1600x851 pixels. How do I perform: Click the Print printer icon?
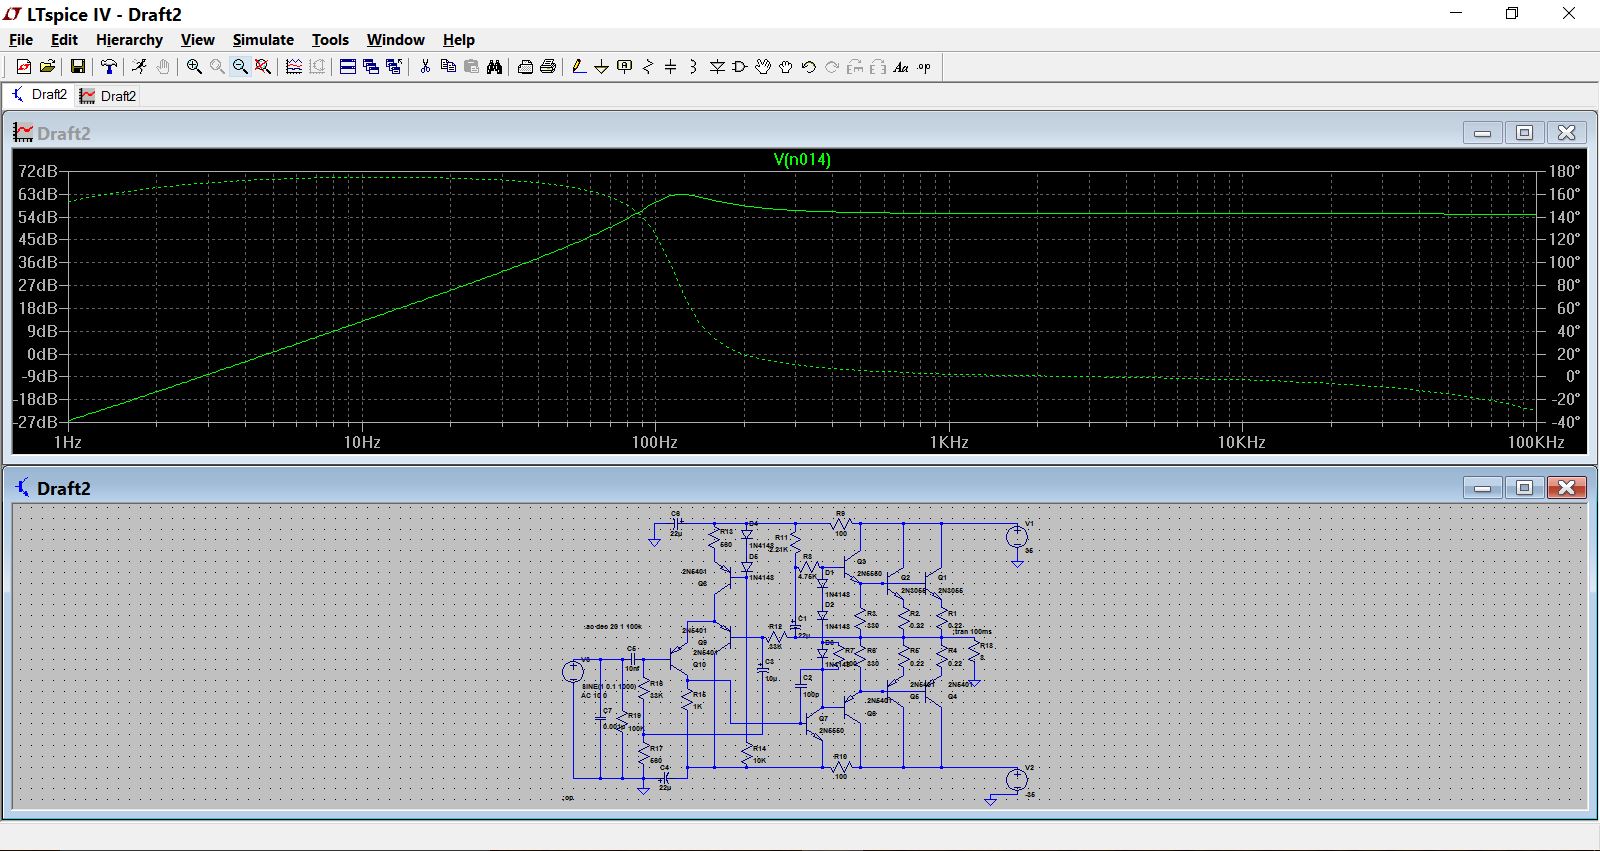tap(548, 67)
